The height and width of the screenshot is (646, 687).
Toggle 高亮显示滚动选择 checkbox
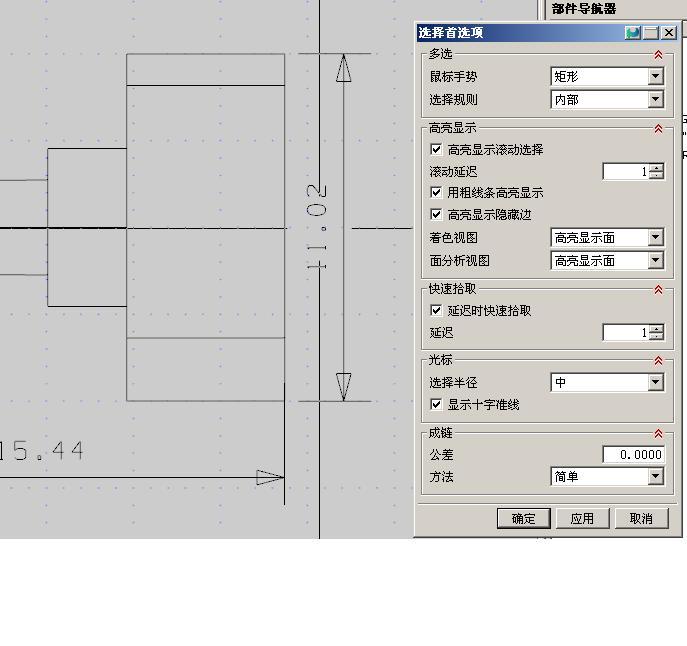[x=436, y=149]
